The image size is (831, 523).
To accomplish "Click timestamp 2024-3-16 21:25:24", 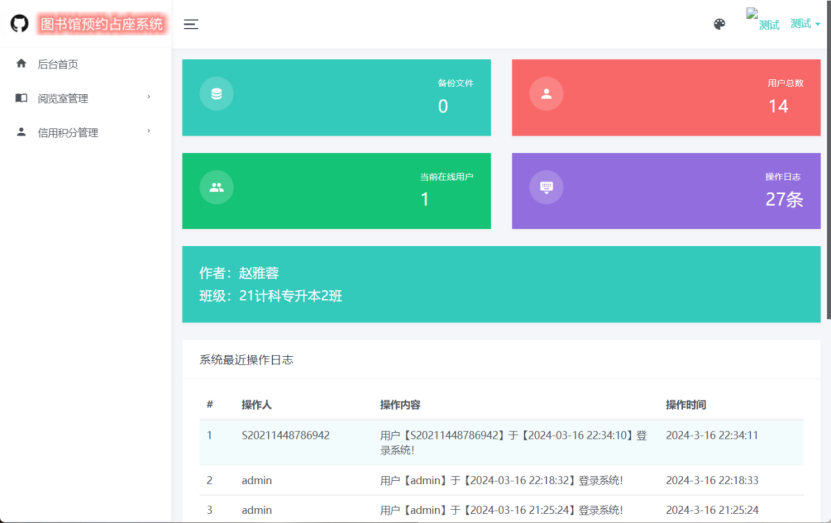I will tap(712, 510).
